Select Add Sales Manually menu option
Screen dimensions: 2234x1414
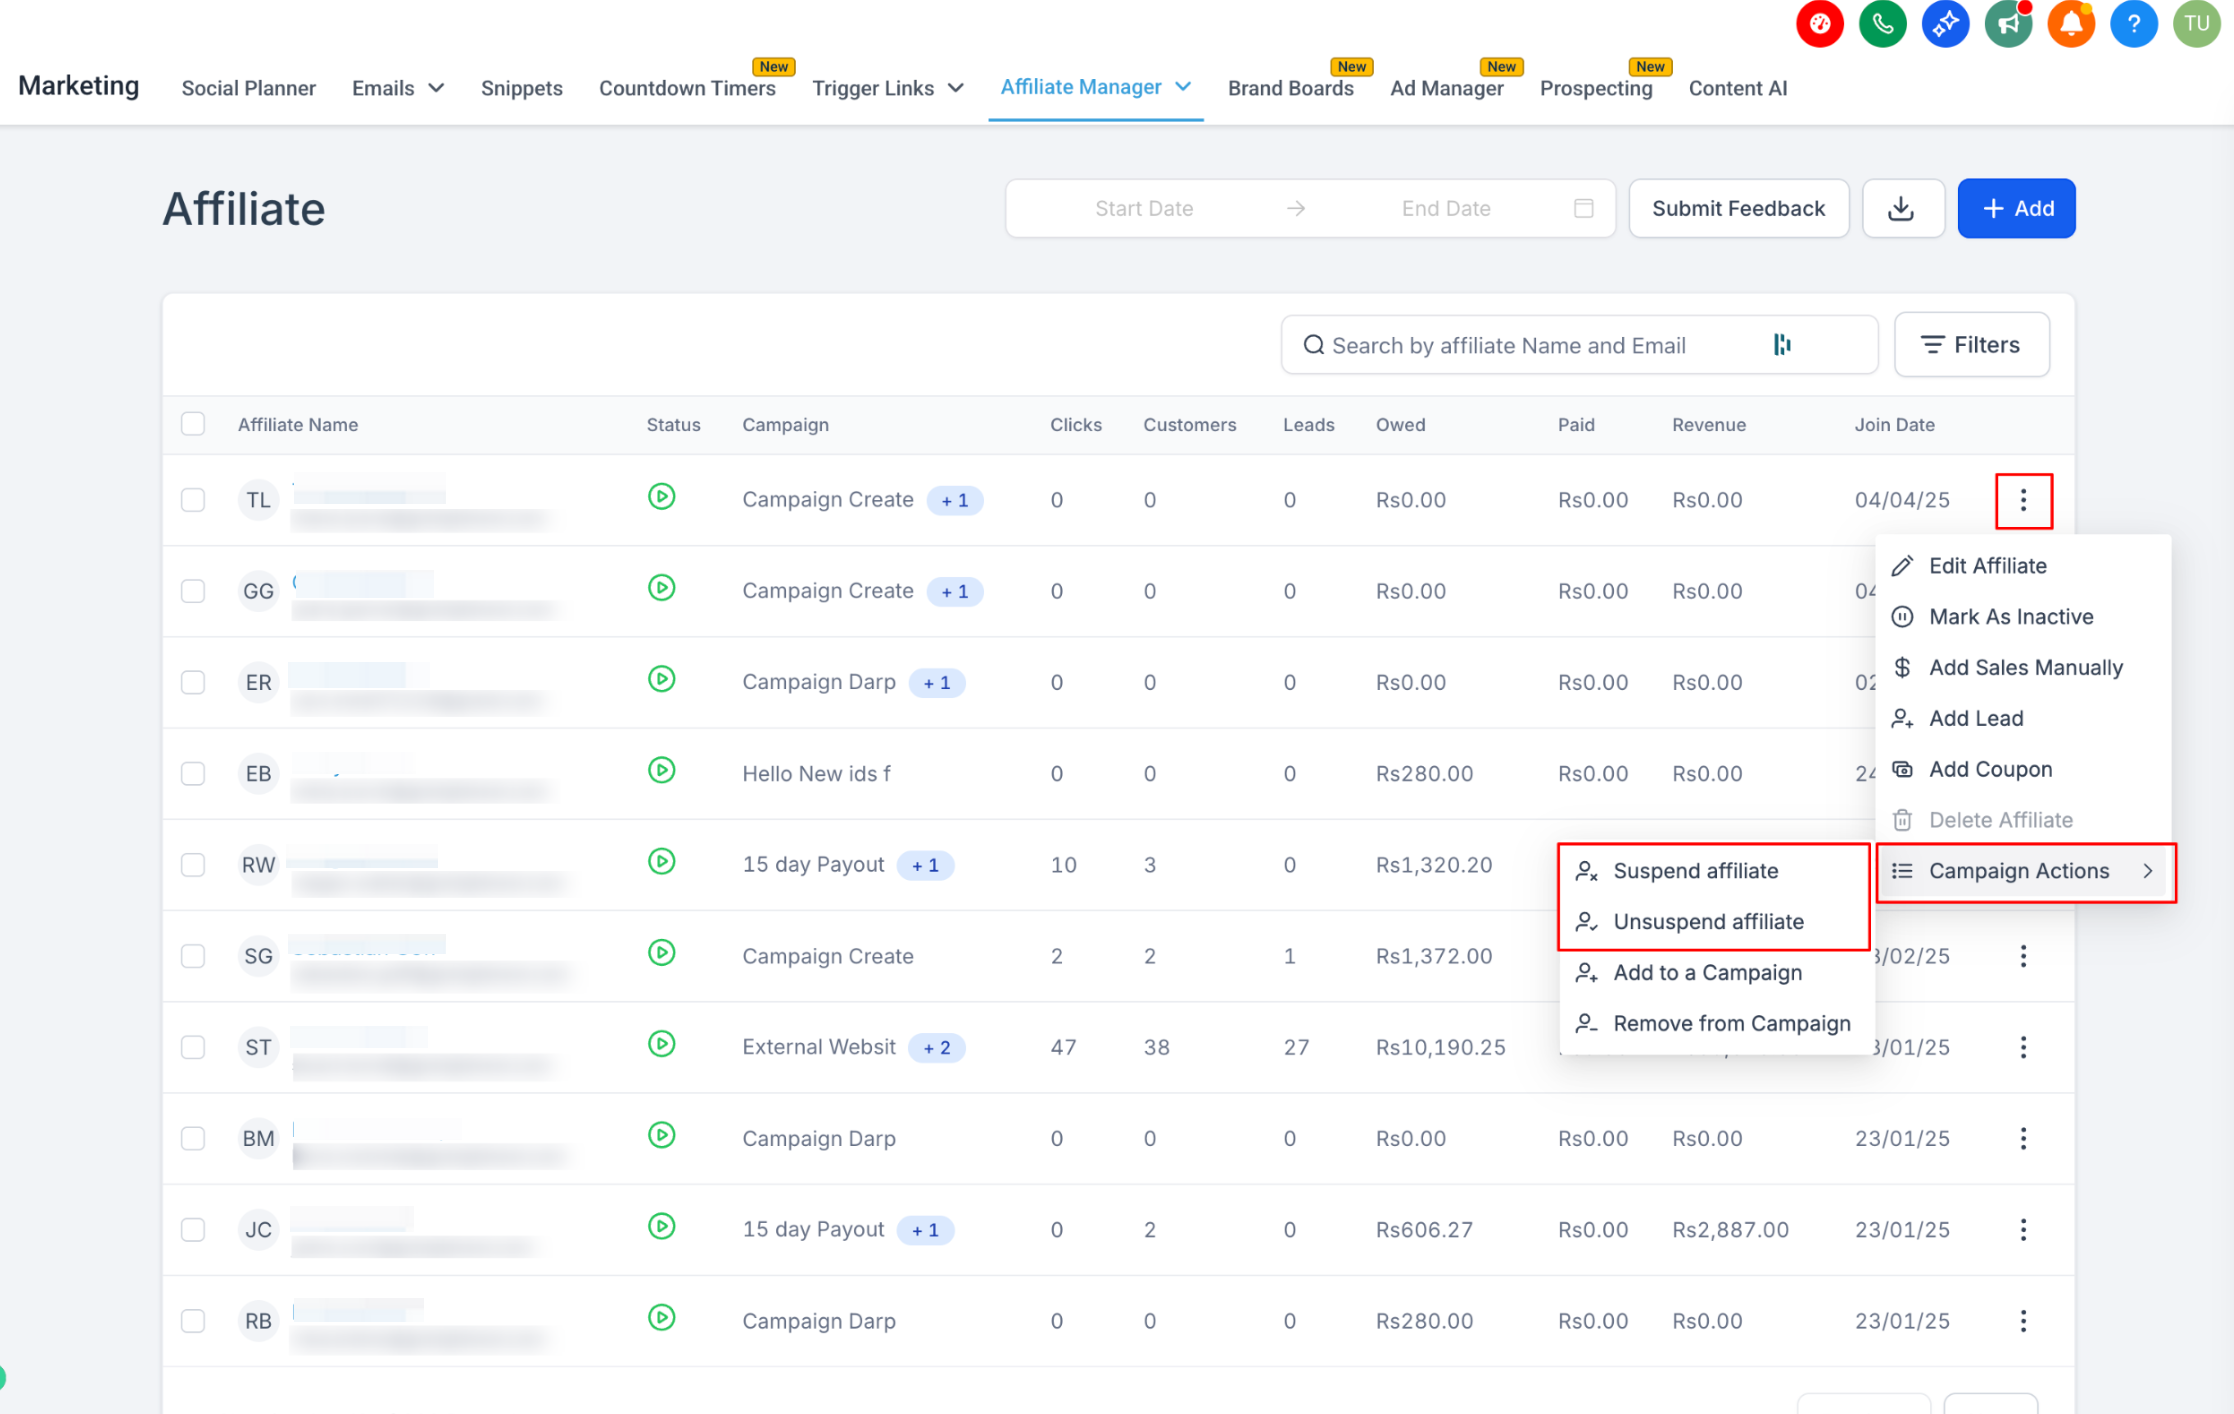pyautogui.click(x=2025, y=667)
